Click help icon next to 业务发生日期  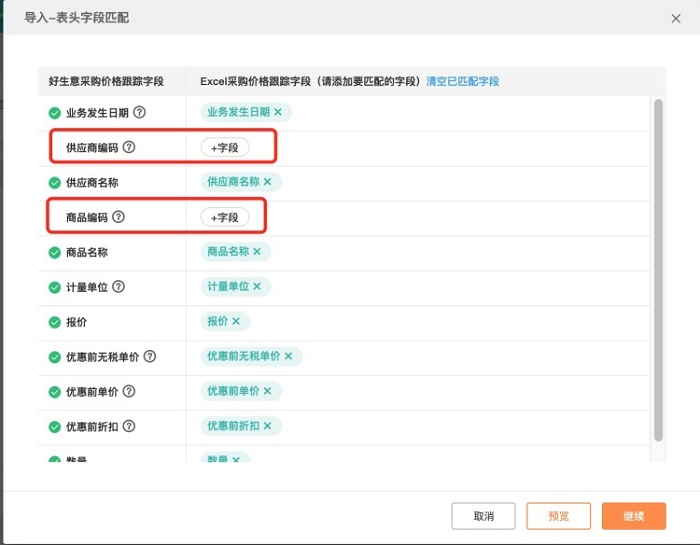coord(139,112)
